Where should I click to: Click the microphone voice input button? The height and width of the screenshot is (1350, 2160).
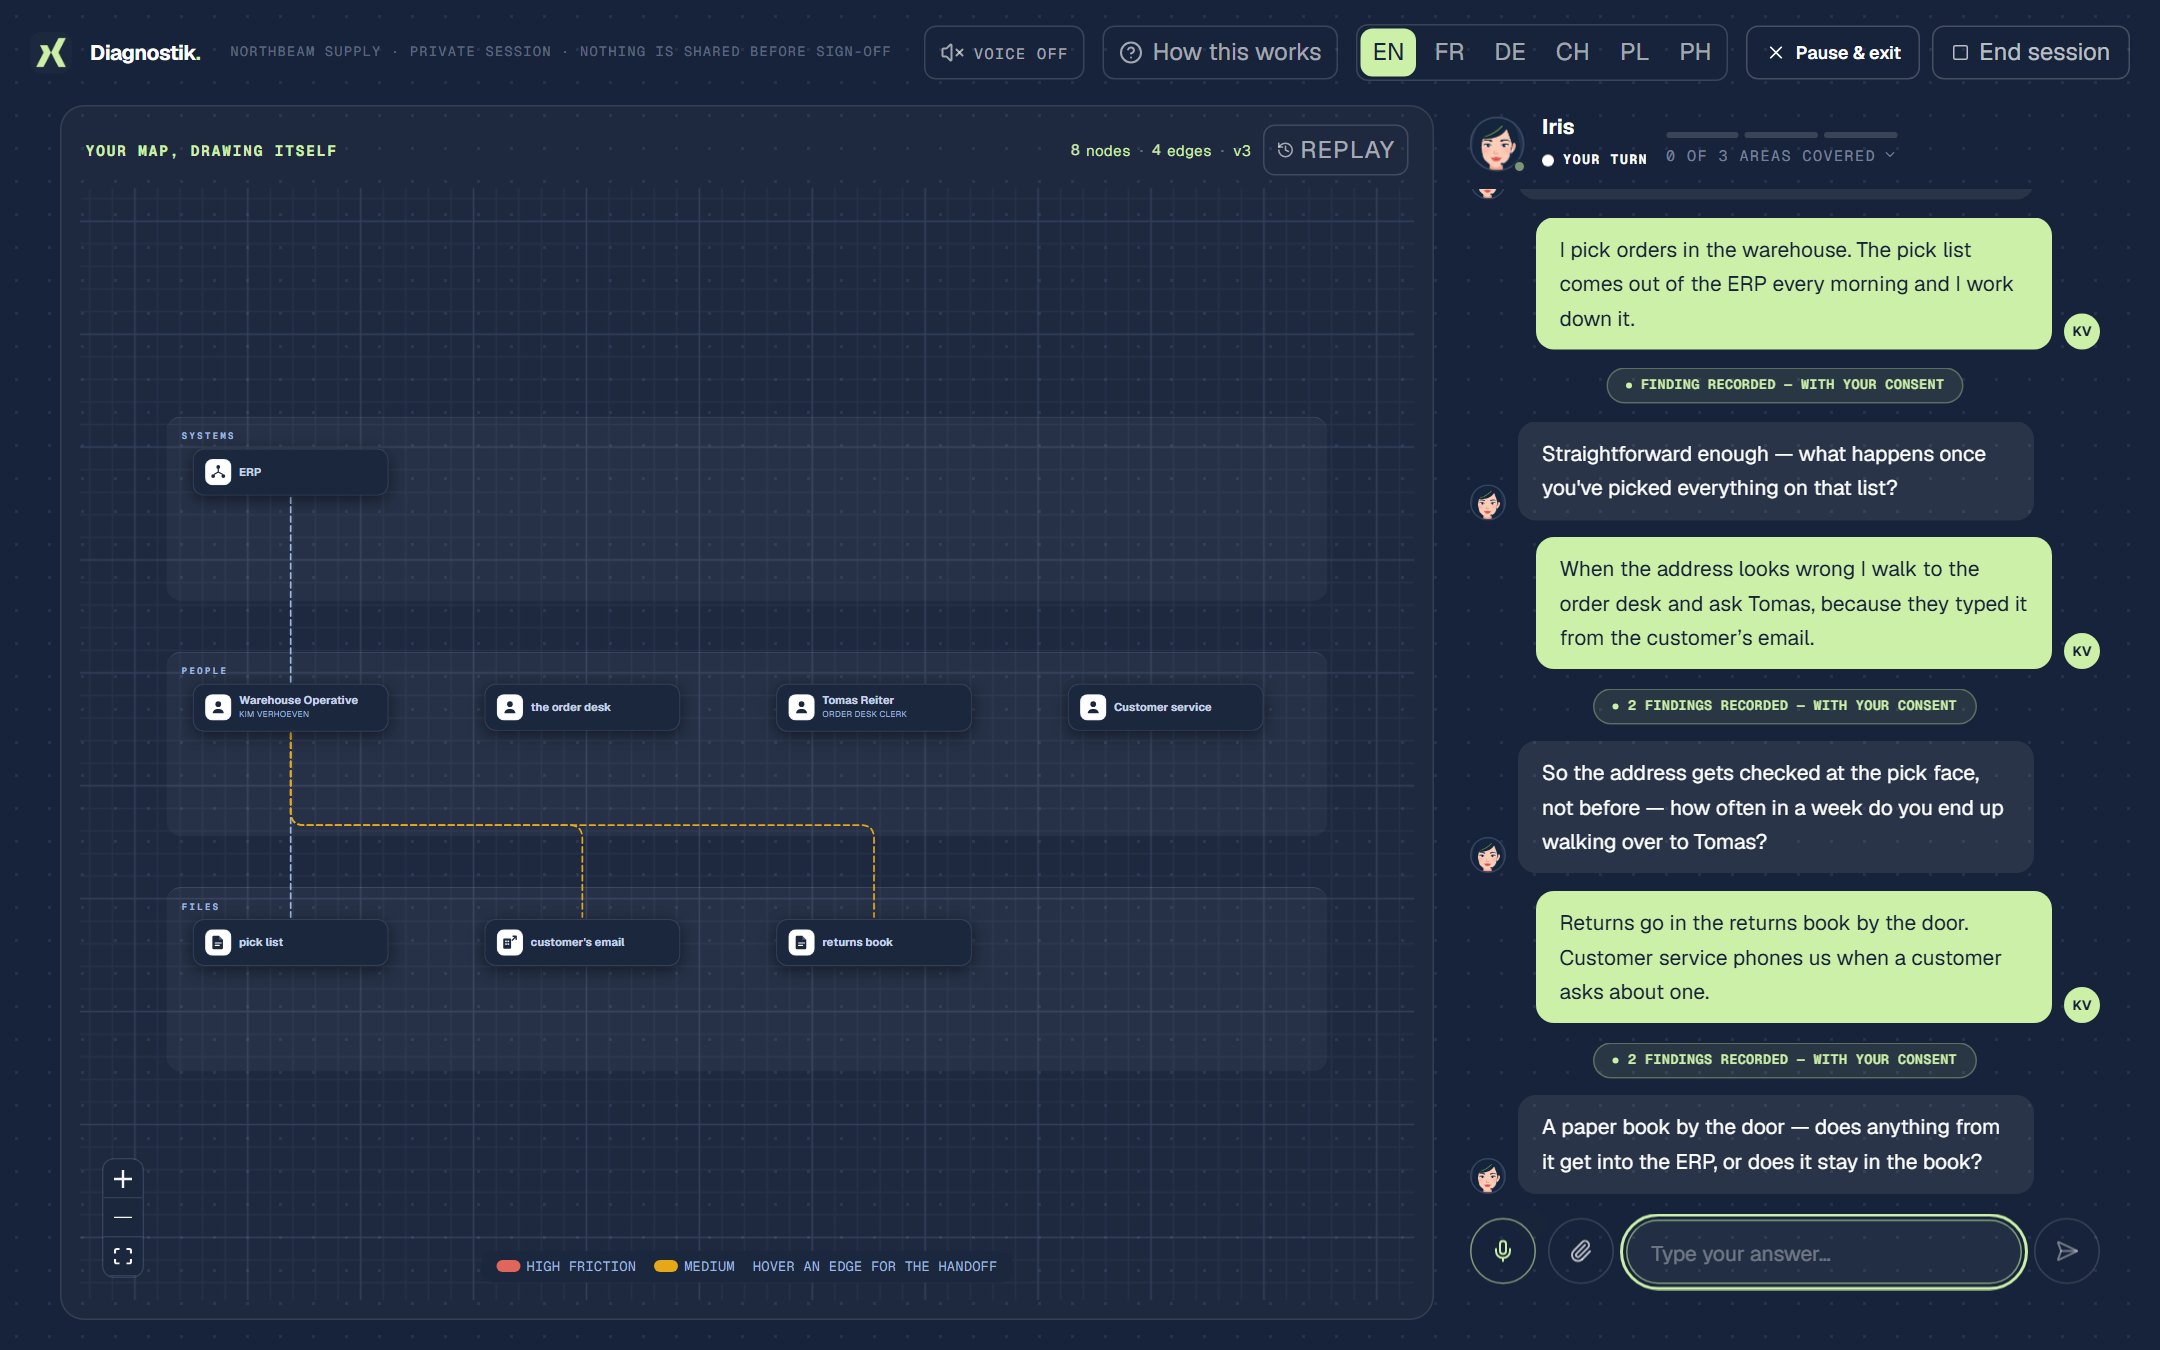(1502, 1251)
